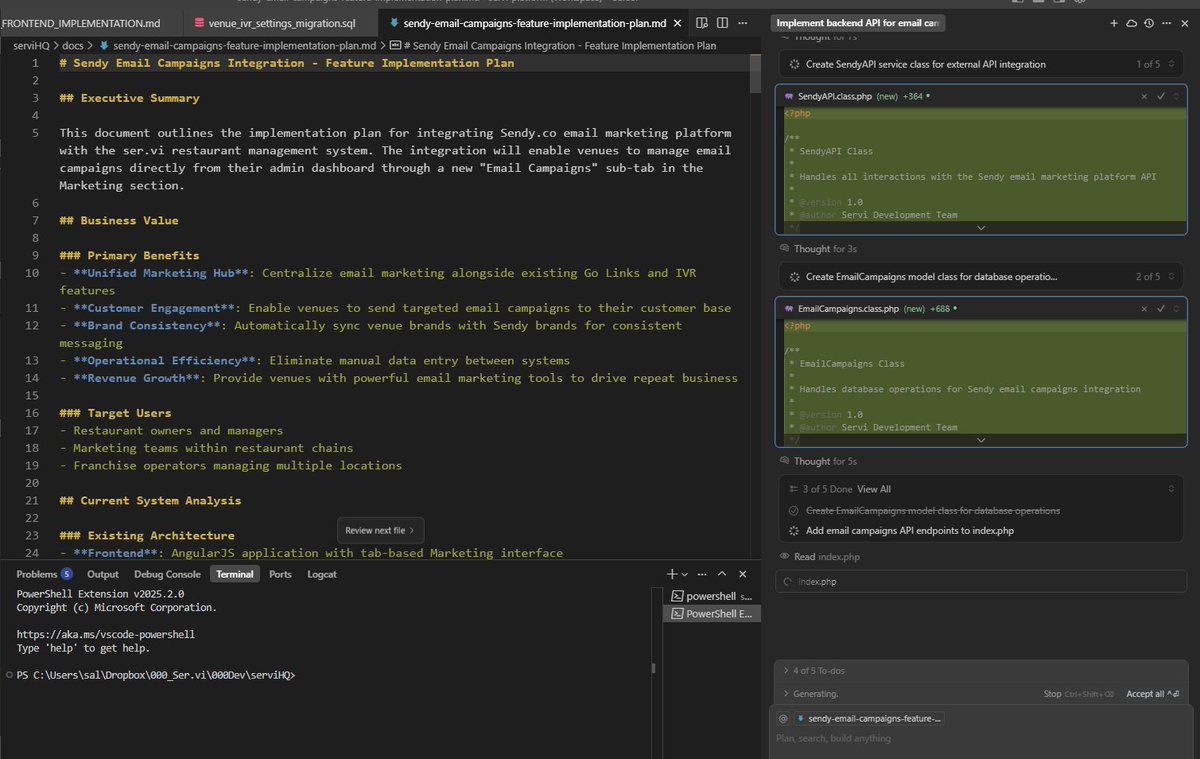Select the Terminal panel tab
Screen dimensions: 1200x759
235,574
